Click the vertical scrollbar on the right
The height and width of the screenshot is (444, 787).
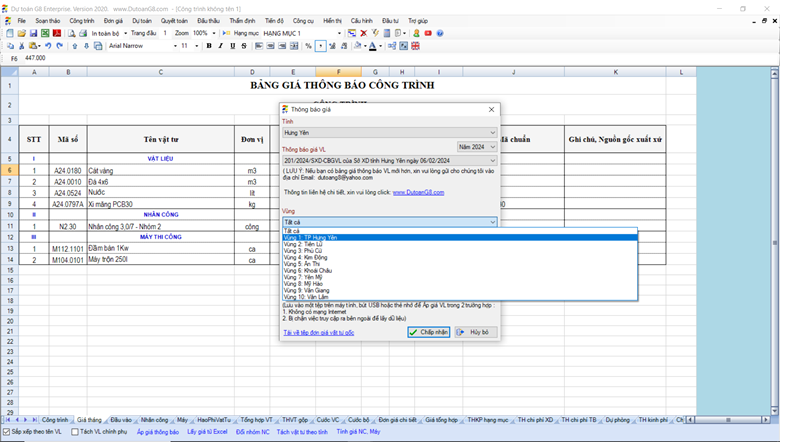click(x=775, y=242)
